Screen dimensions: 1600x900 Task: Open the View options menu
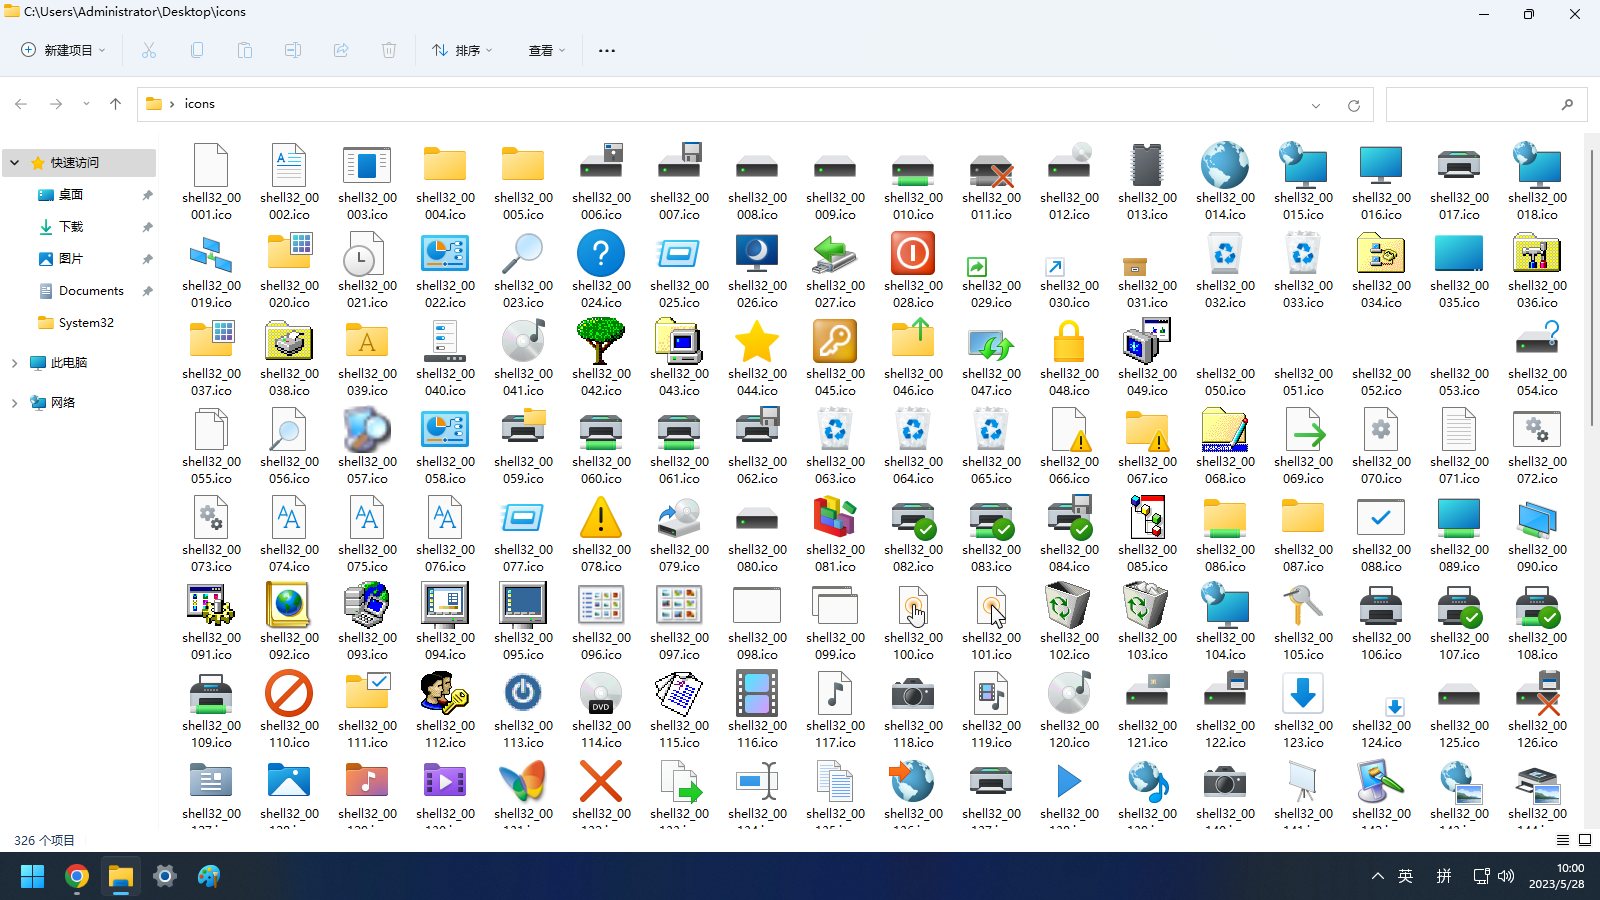point(546,50)
